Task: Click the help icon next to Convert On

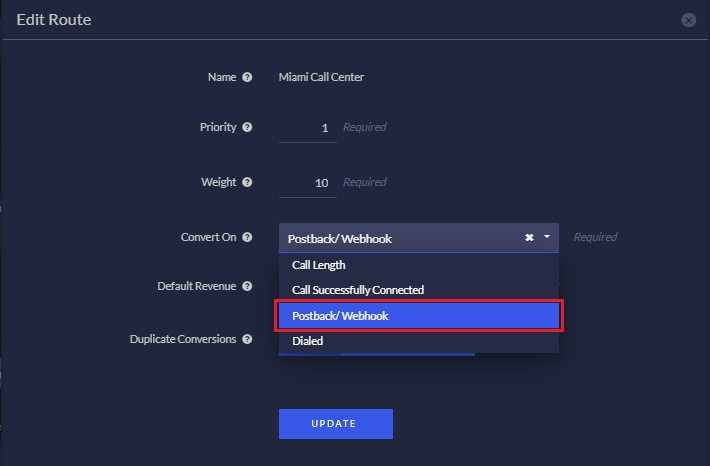Action: point(247,237)
